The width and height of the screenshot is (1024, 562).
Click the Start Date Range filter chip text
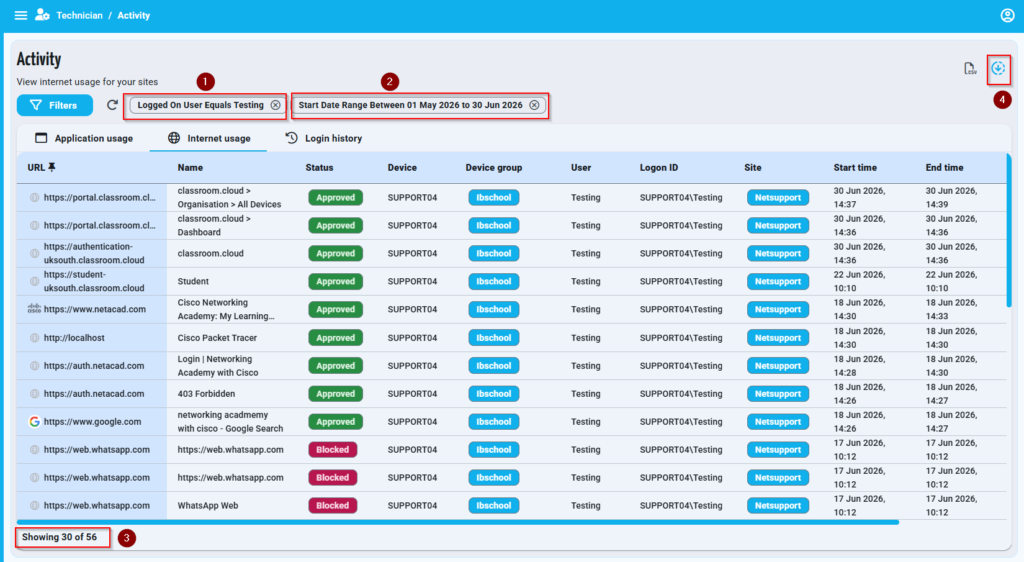coord(411,105)
